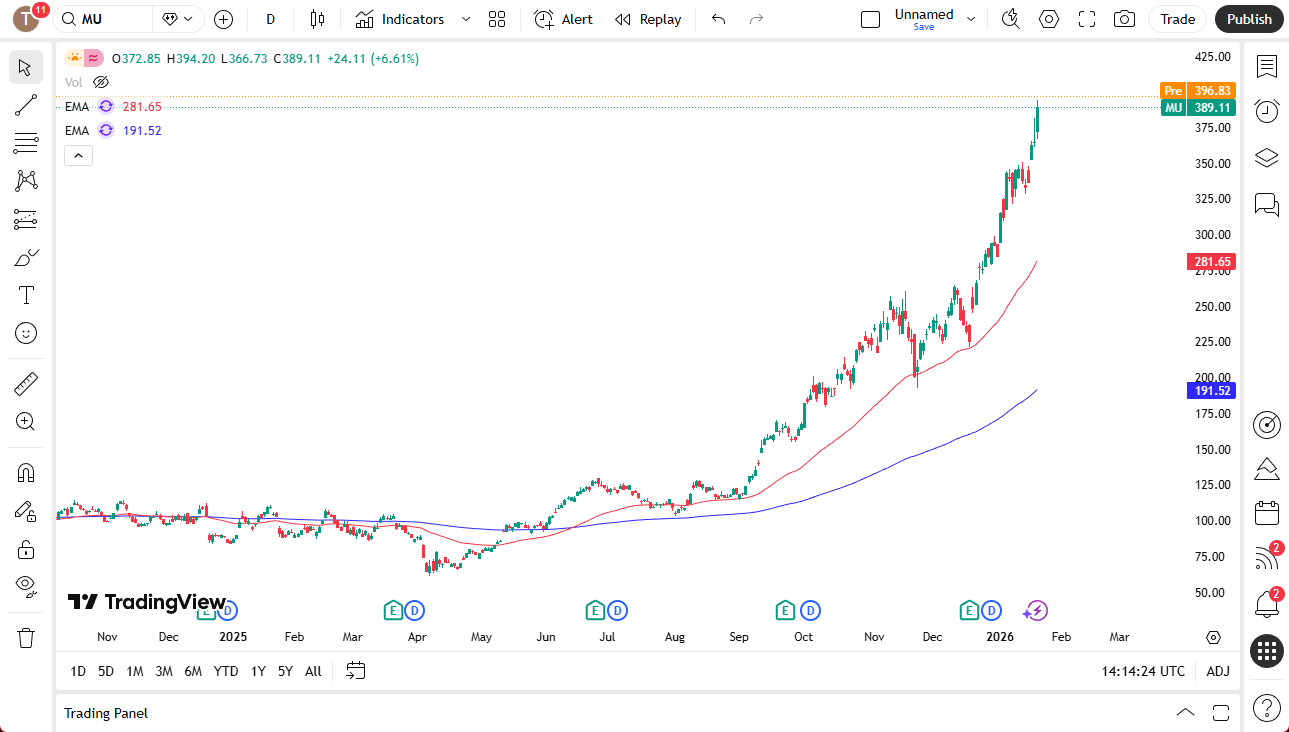This screenshot has width=1289, height=732.
Task: Open the chart patterns tool
Action: [26, 181]
